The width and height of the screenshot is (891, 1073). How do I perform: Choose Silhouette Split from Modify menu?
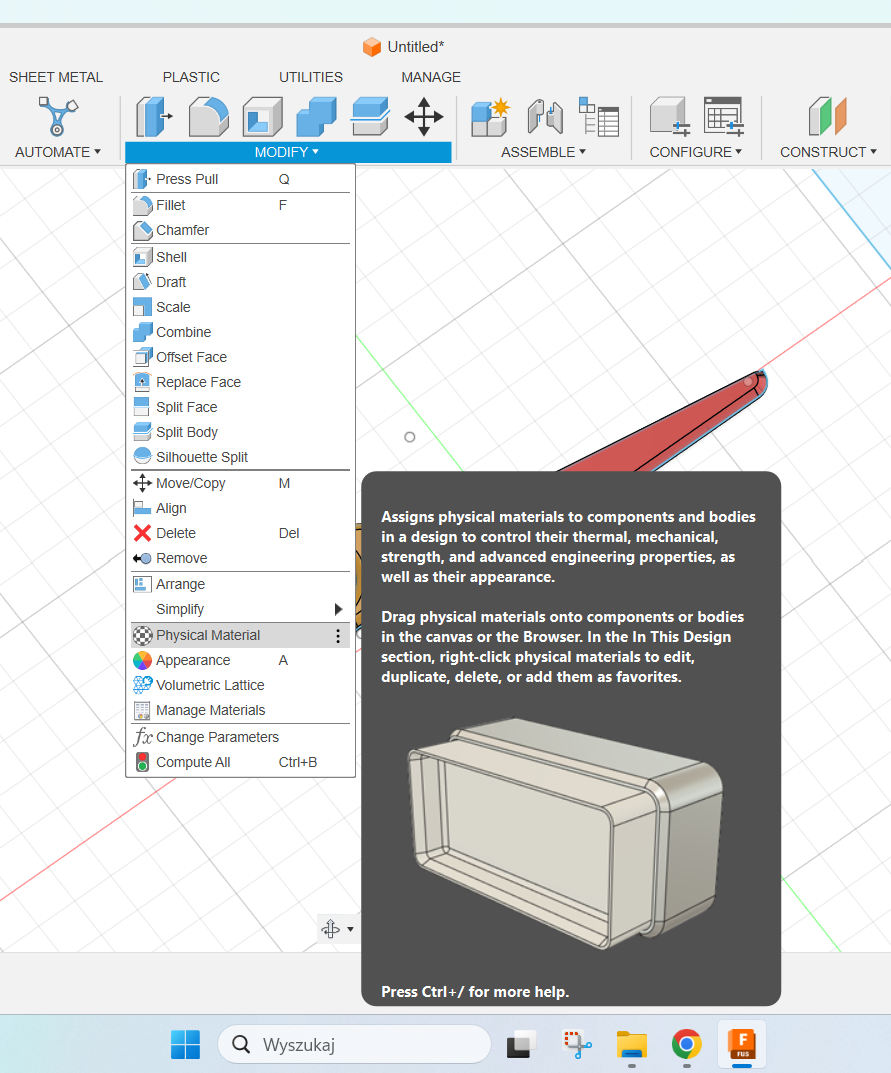[240, 457]
